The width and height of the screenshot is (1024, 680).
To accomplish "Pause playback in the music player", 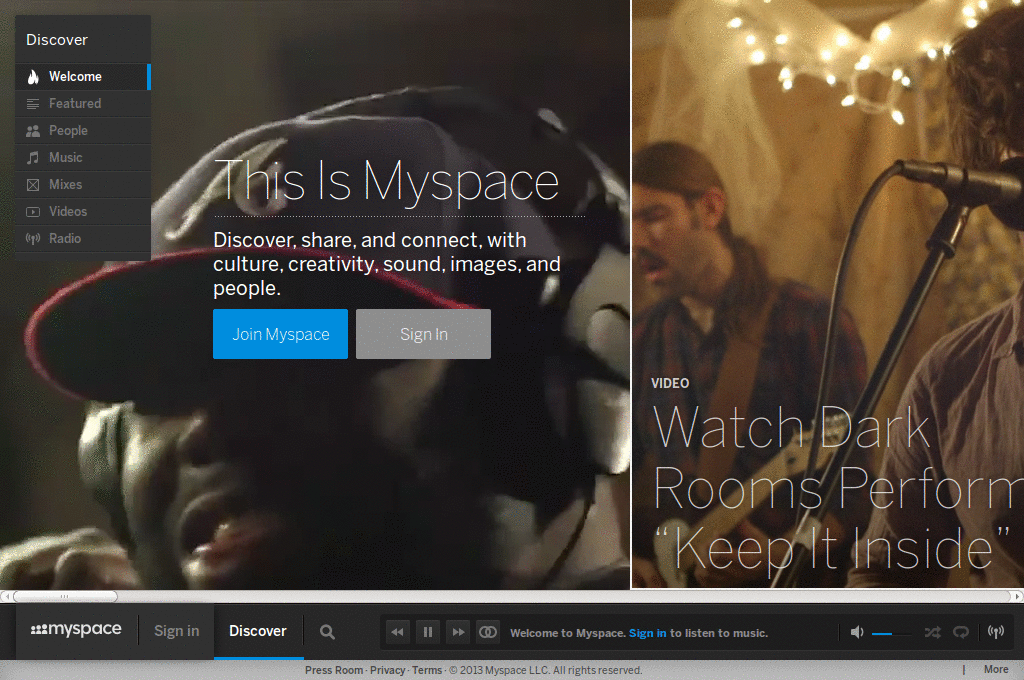I will pyautogui.click(x=428, y=632).
